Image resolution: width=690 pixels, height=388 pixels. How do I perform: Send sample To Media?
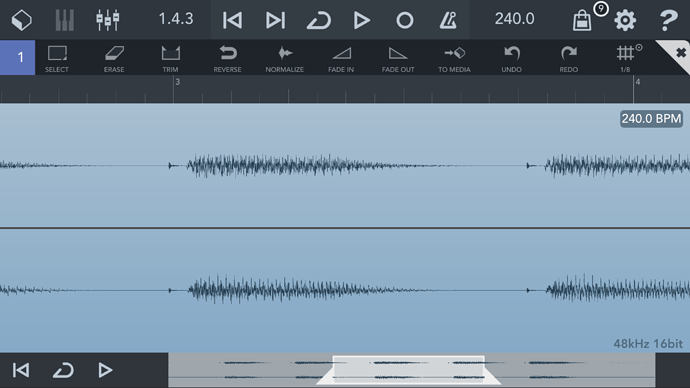point(455,58)
